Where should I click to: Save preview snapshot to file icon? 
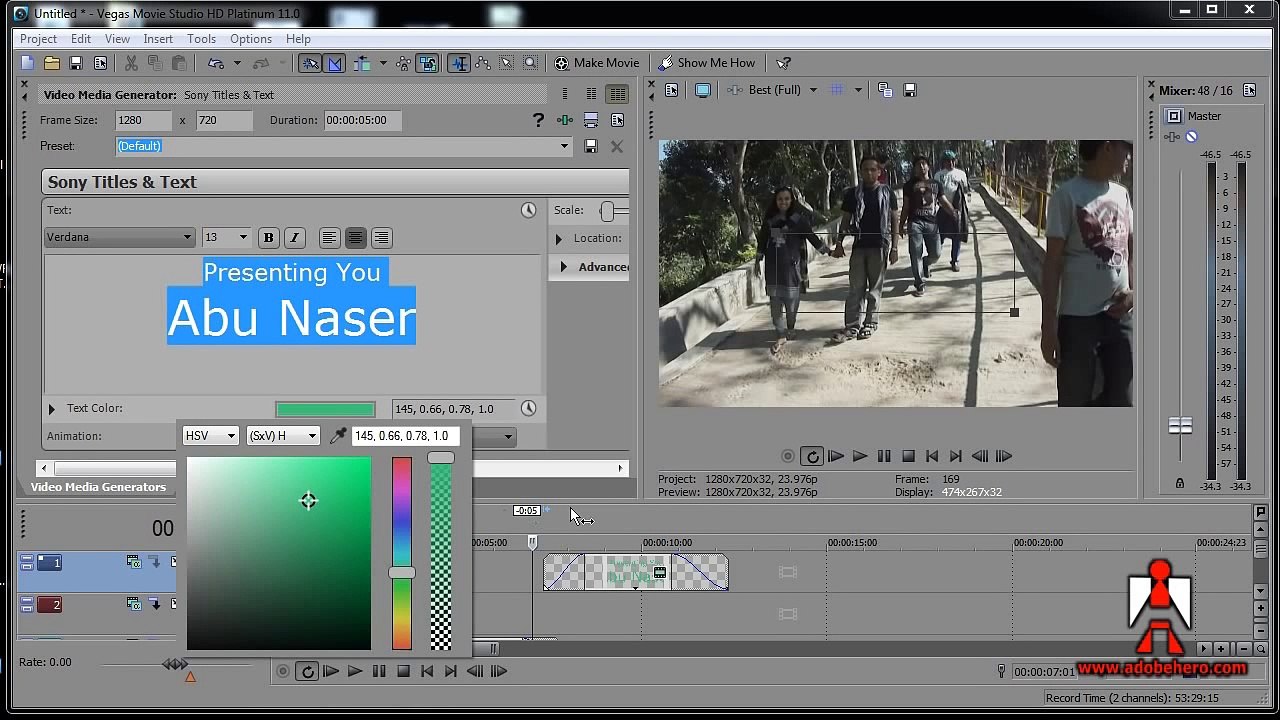(x=910, y=90)
